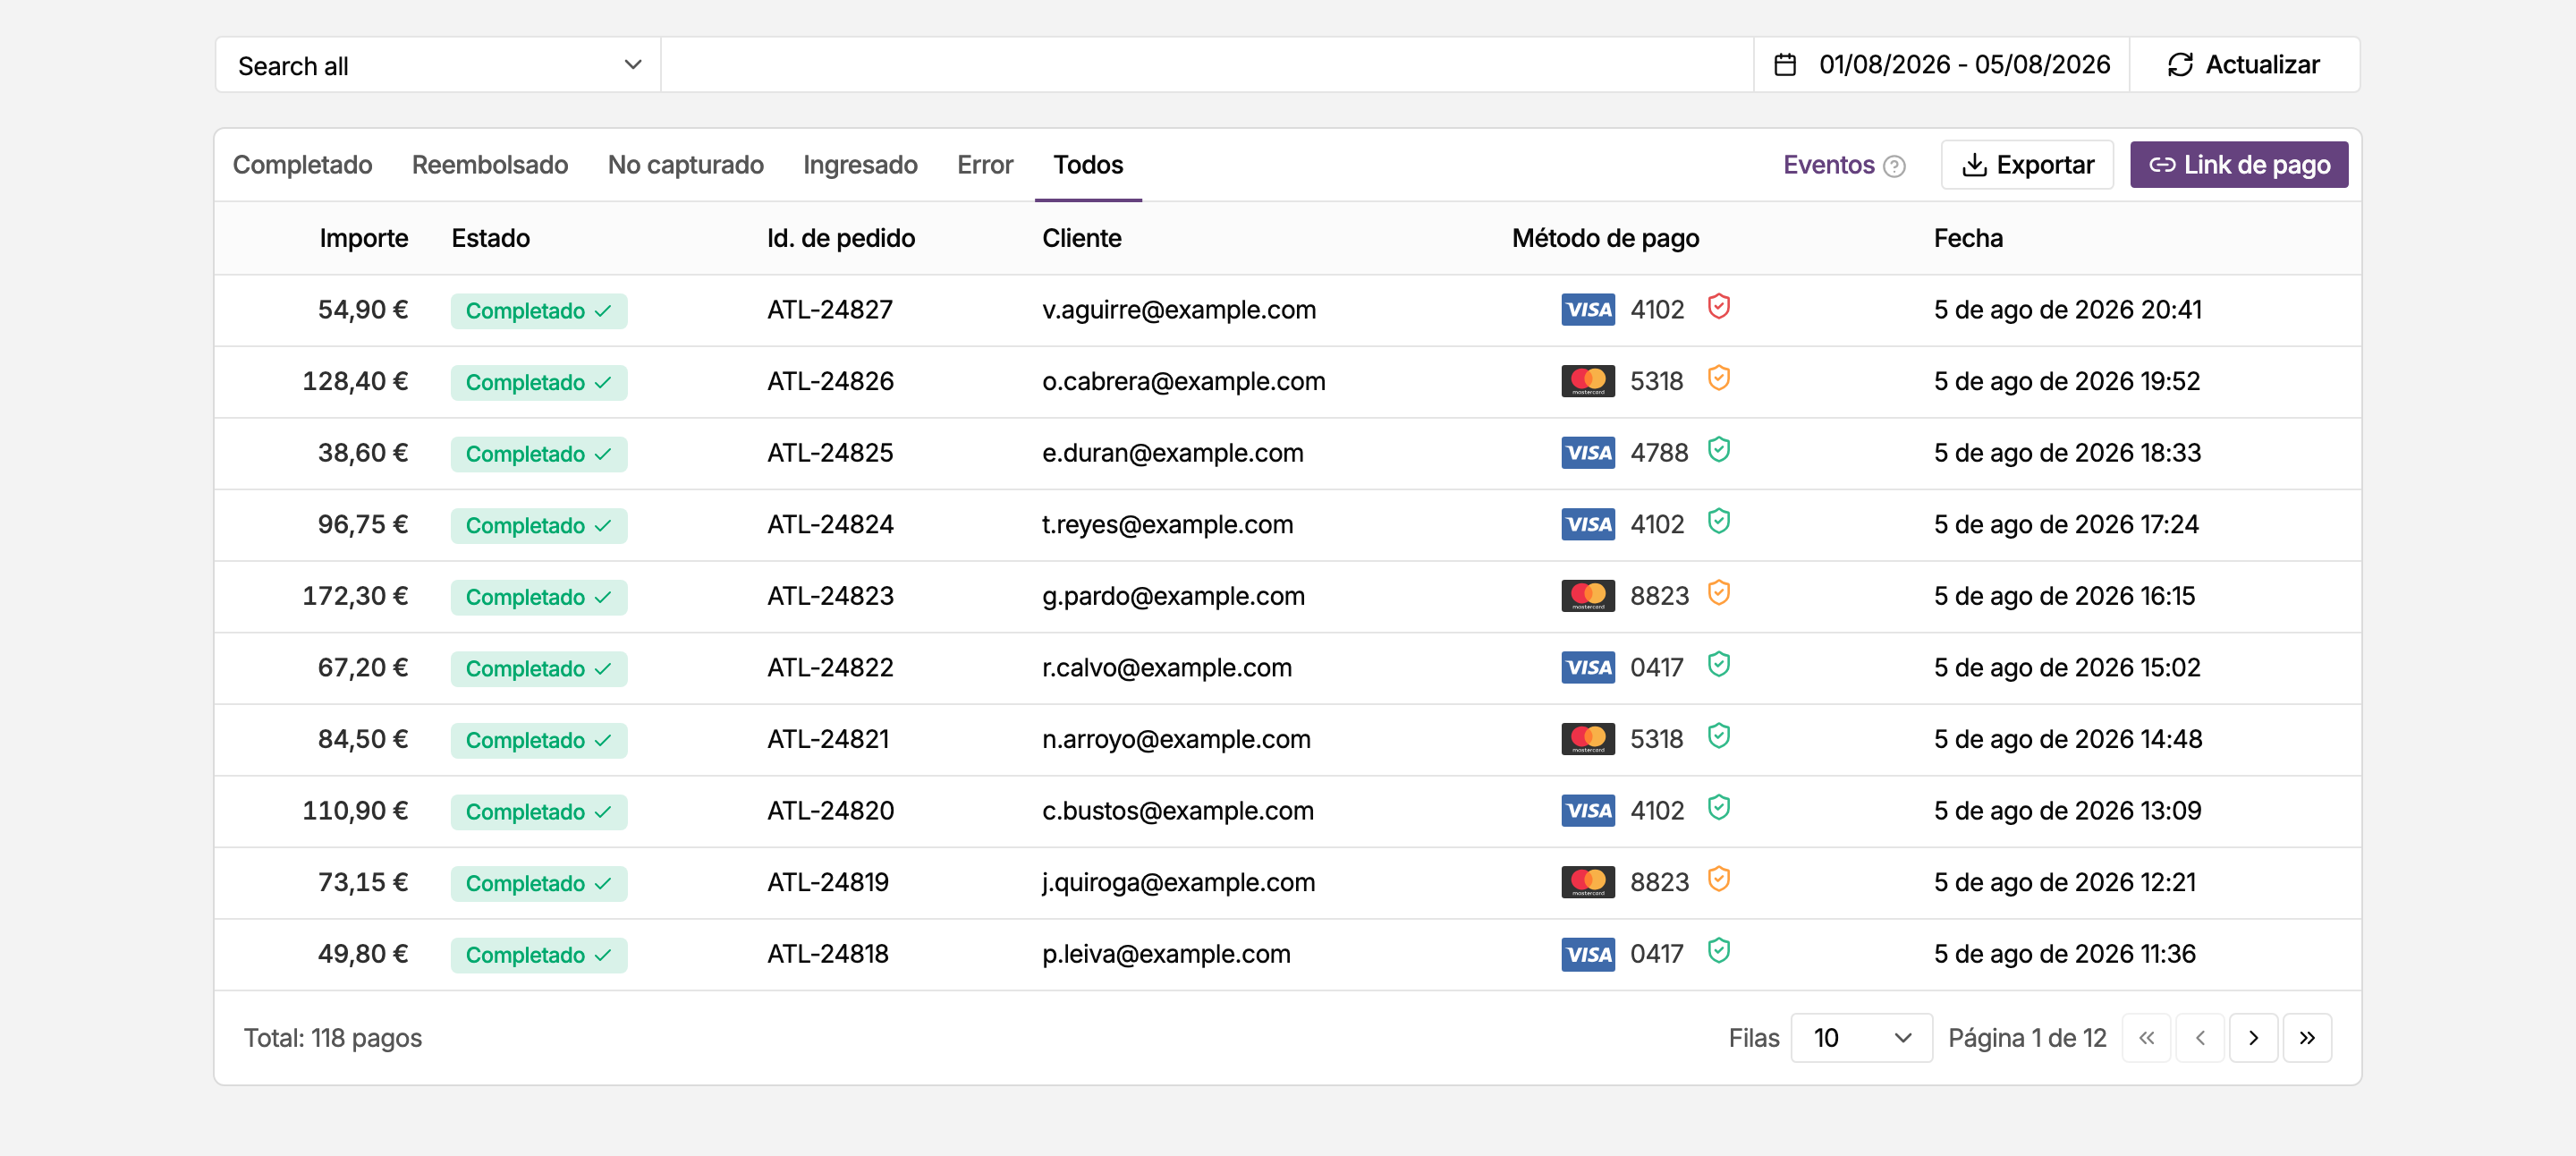Create a Link de pago
The height and width of the screenshot is (1156, 2576).
click(x=2239, y=165)
